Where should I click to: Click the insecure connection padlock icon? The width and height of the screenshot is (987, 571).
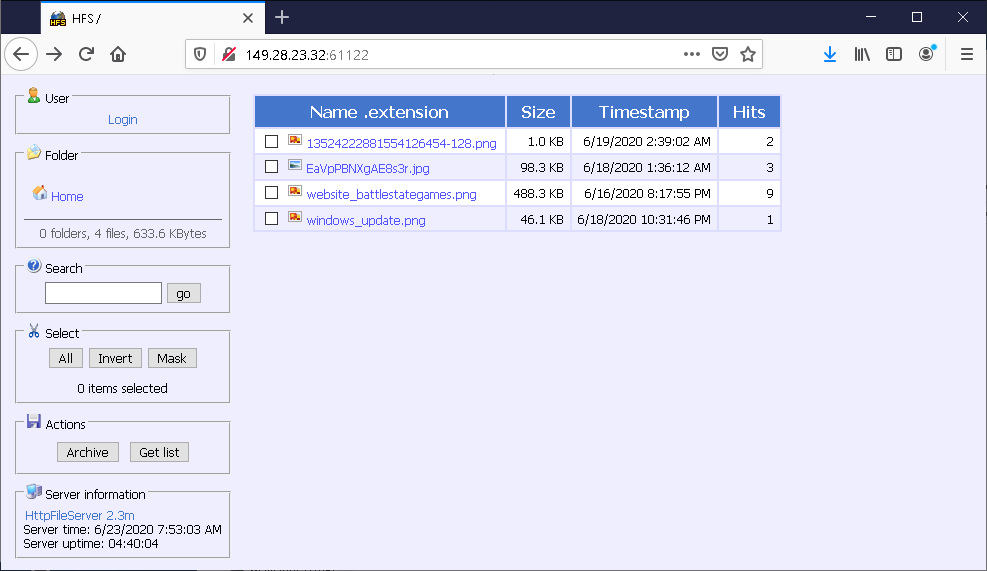[228, 55]
